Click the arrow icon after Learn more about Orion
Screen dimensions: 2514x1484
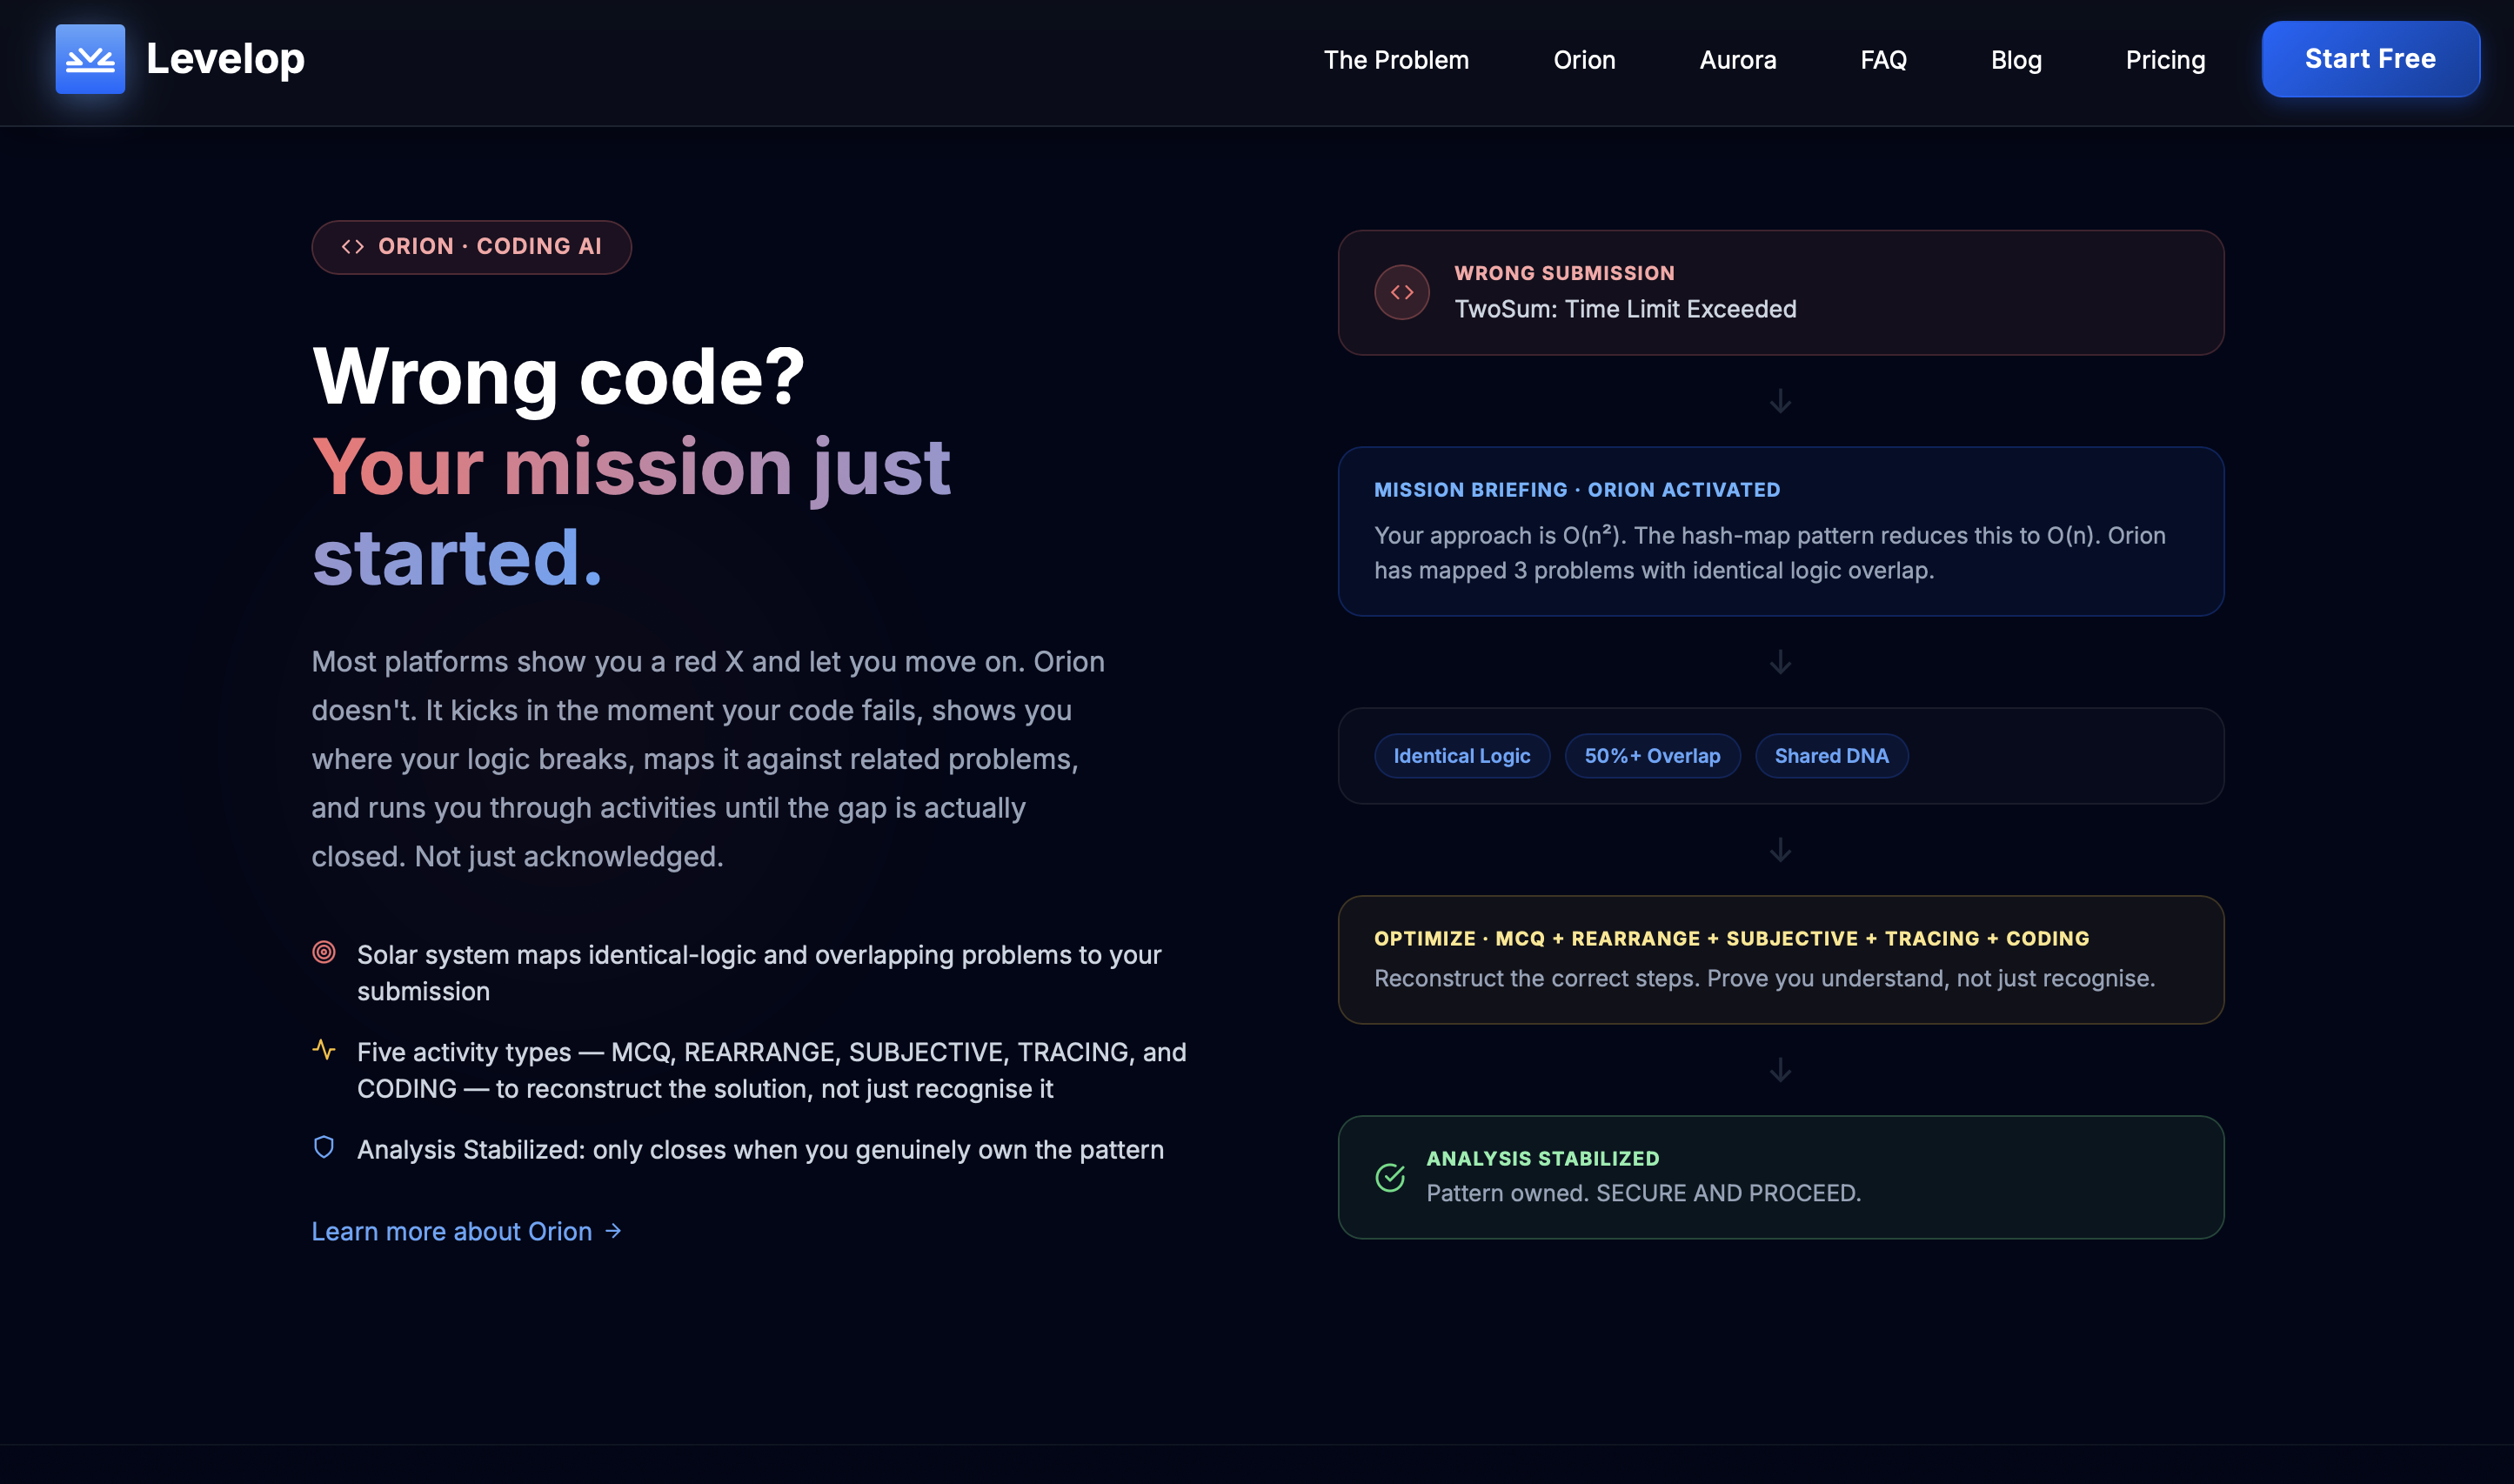point(614,1231)
